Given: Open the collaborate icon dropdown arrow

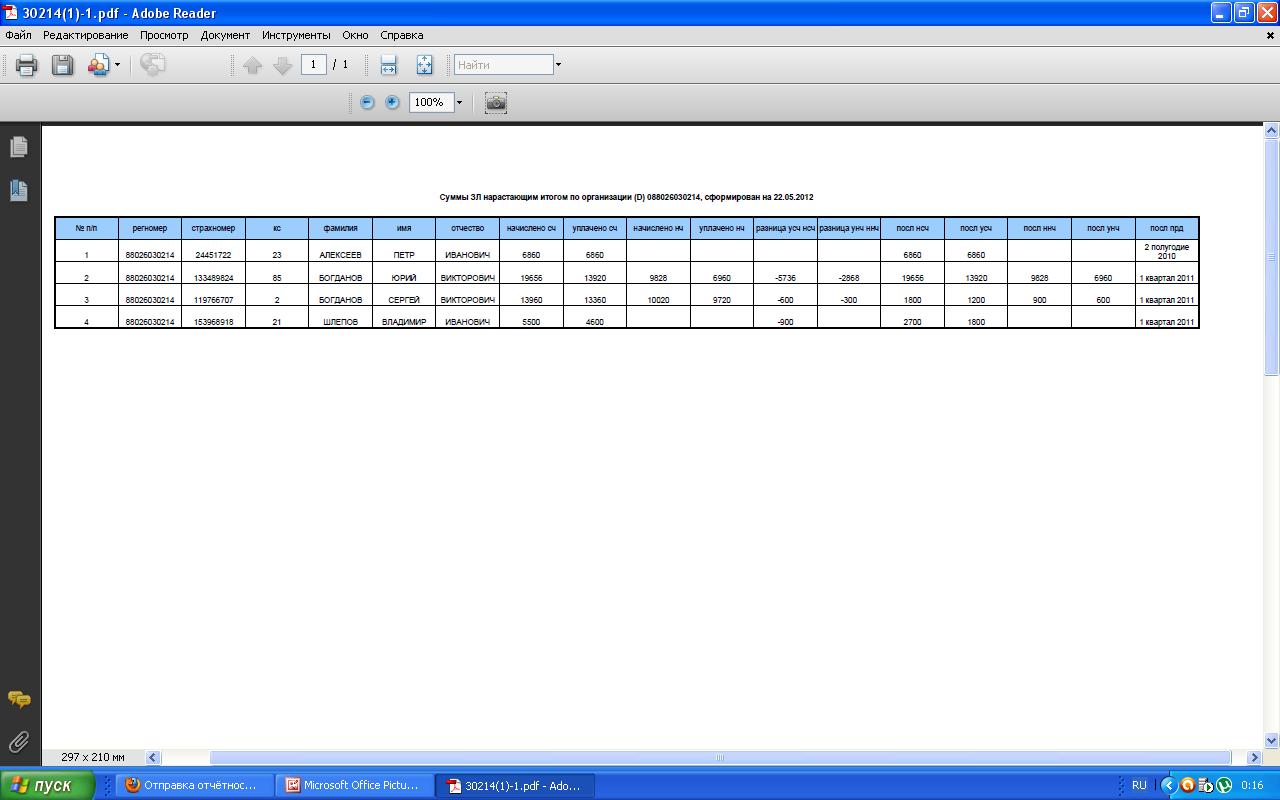Looking at the screenshot, I should (117, 65).
